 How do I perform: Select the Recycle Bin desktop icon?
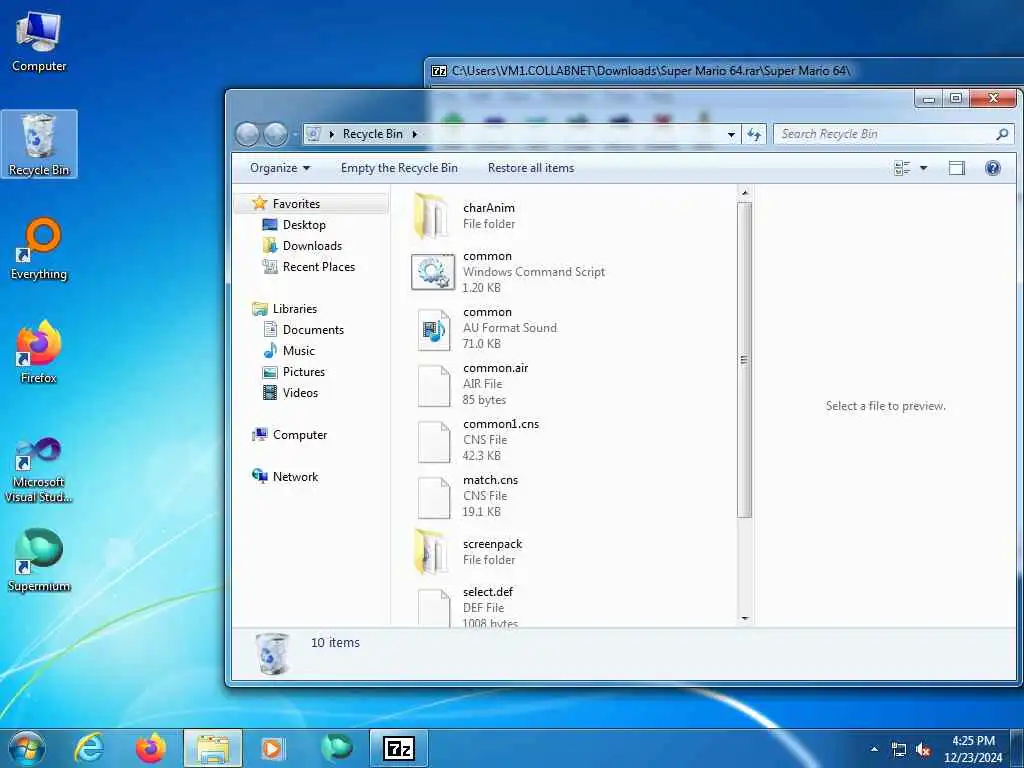point(39,144)
